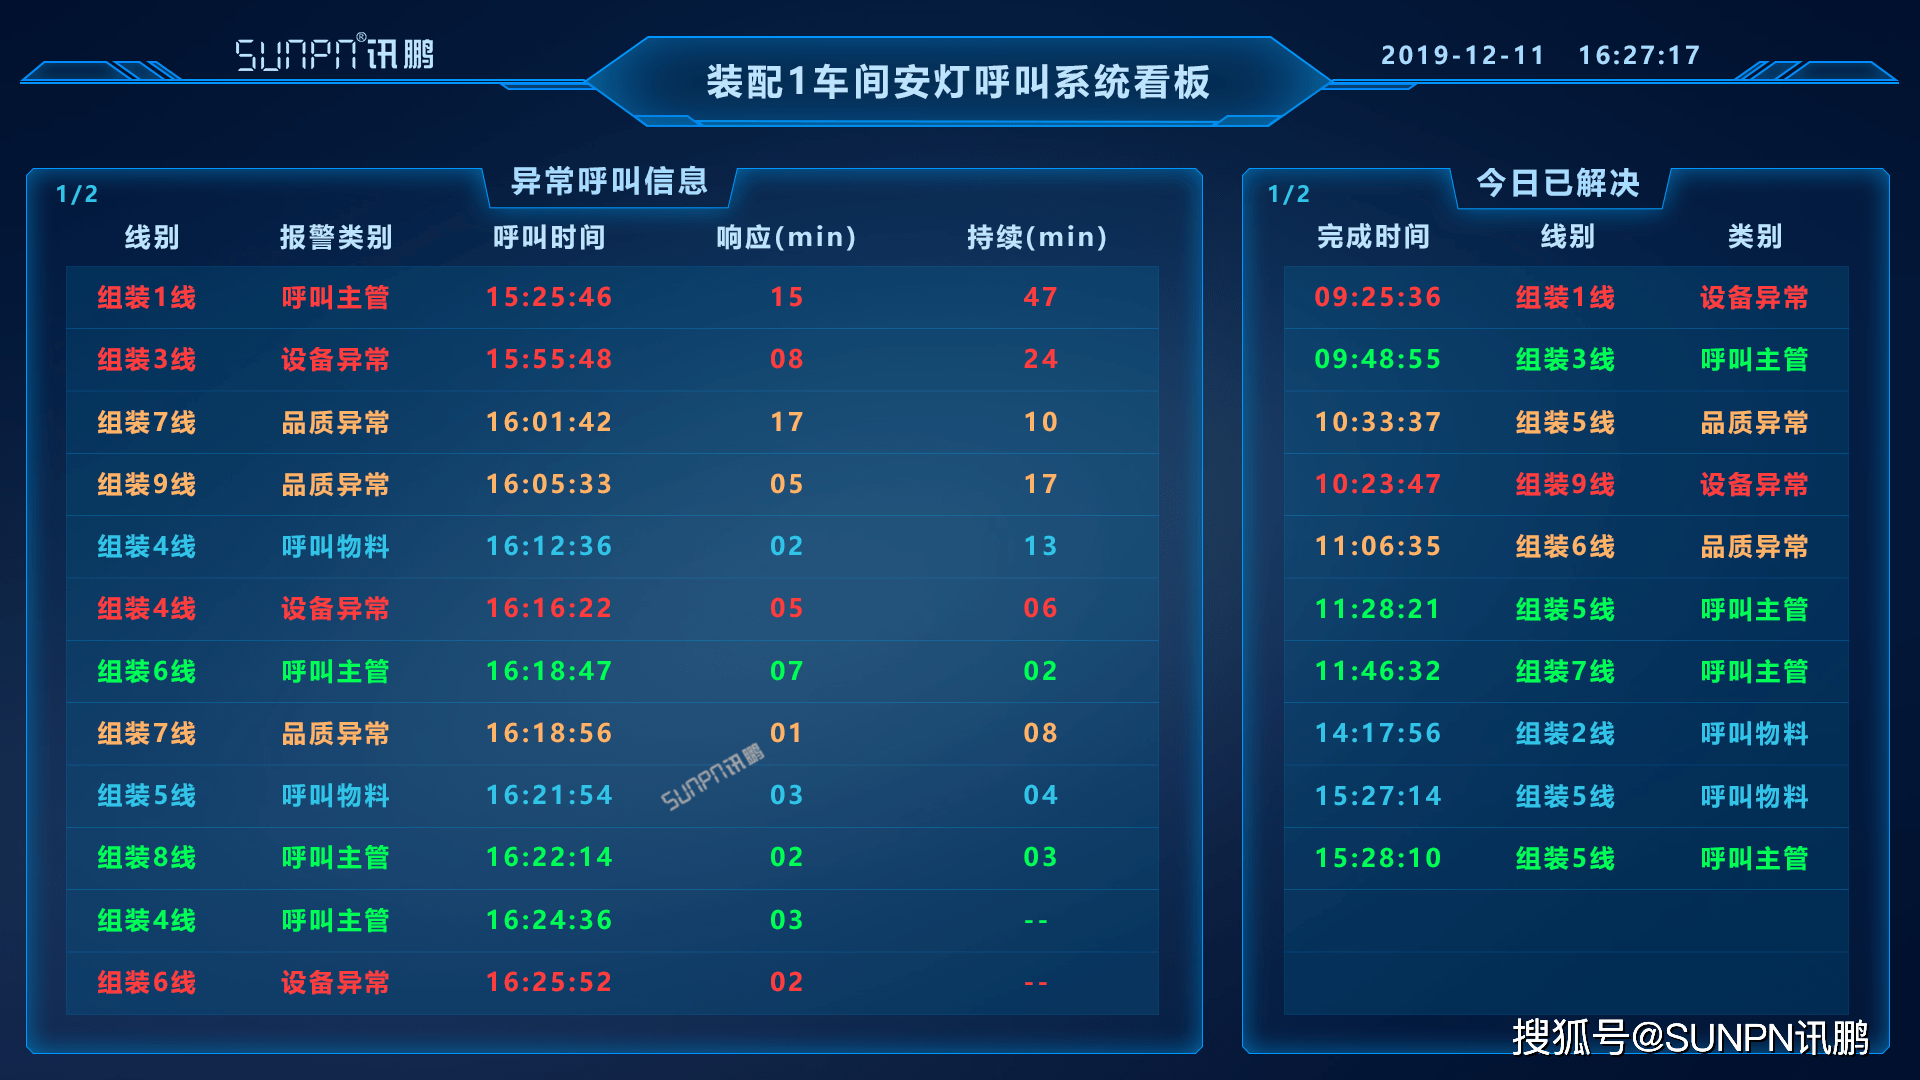
Task: Click the completion time 11:28:21
Action: [x=1378, y=609]
